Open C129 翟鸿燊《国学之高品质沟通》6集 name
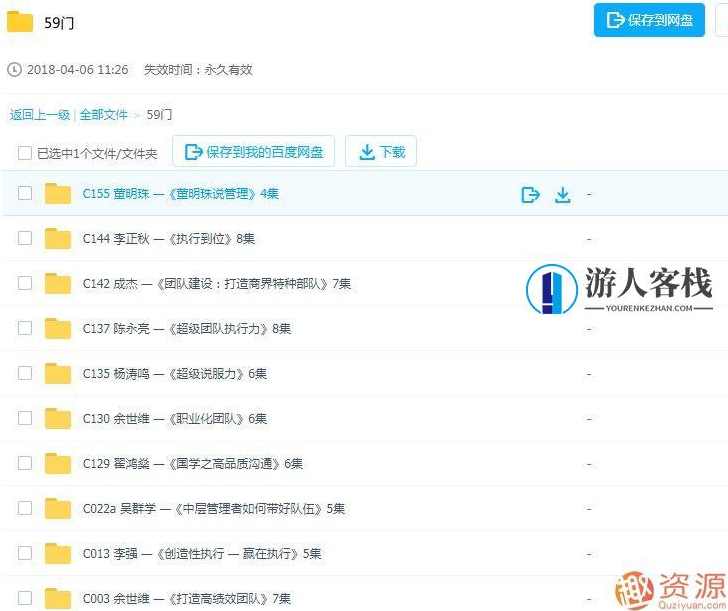 tap(193, 463)
